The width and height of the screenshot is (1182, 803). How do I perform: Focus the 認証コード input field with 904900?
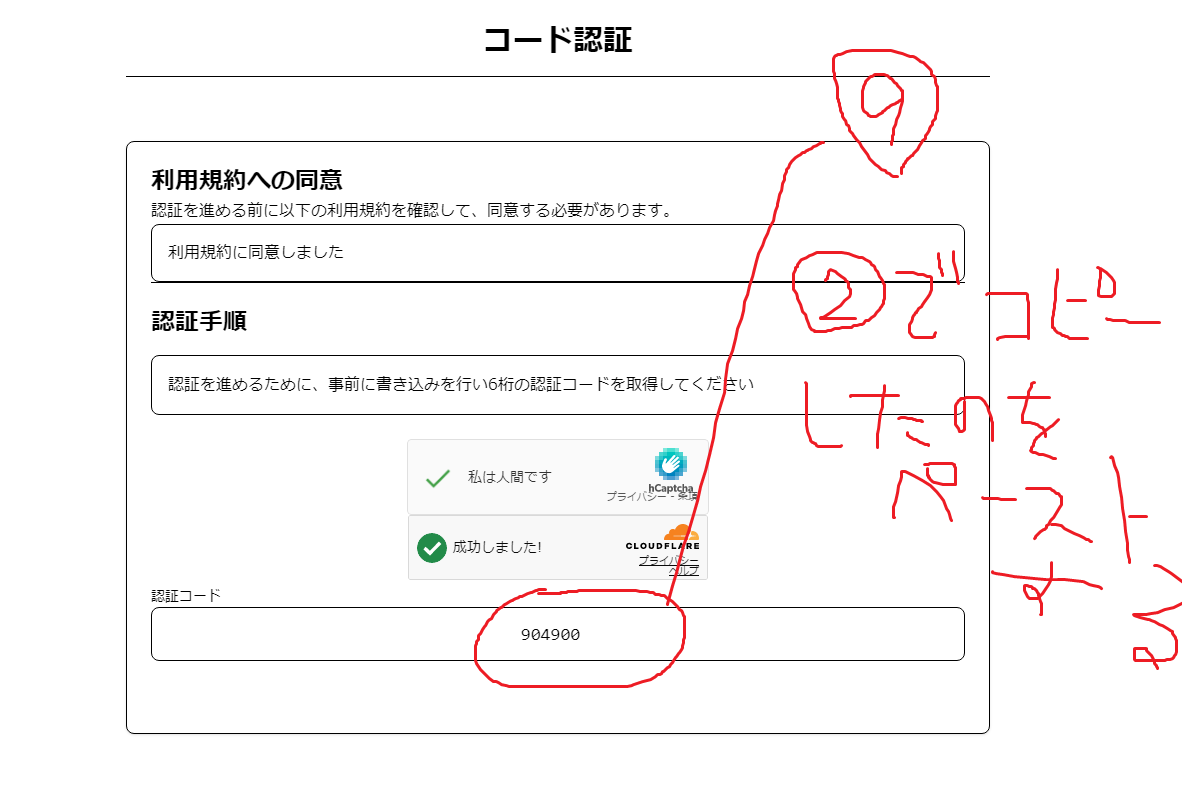pos(557,634)
